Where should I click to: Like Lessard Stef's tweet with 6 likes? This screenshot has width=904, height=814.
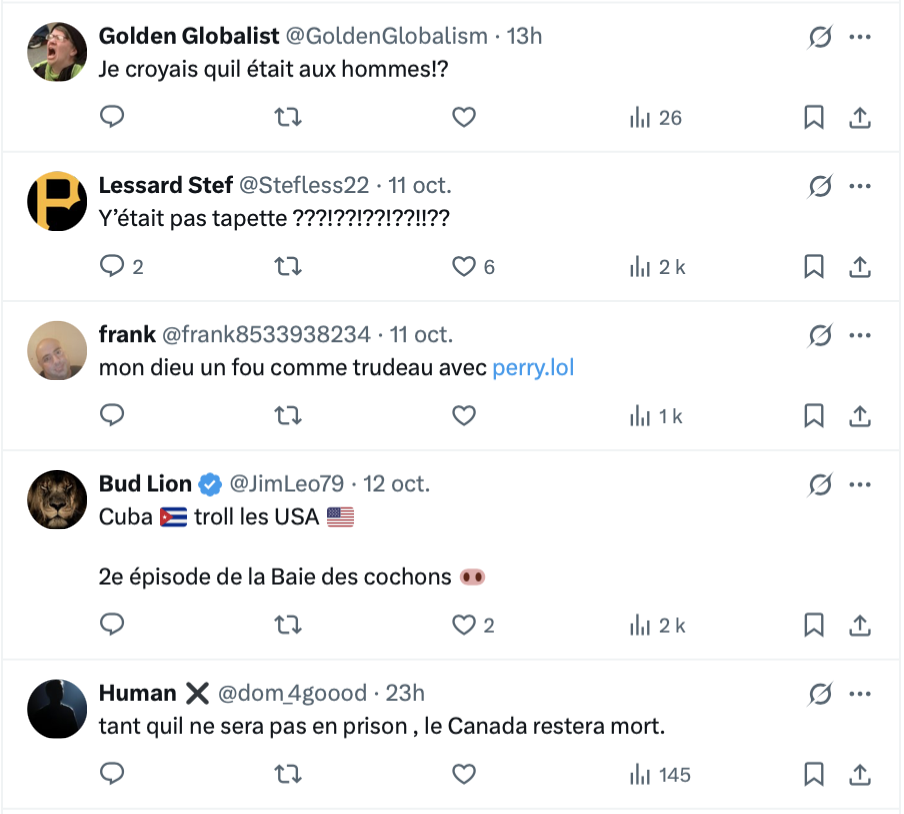pos(463,267)
